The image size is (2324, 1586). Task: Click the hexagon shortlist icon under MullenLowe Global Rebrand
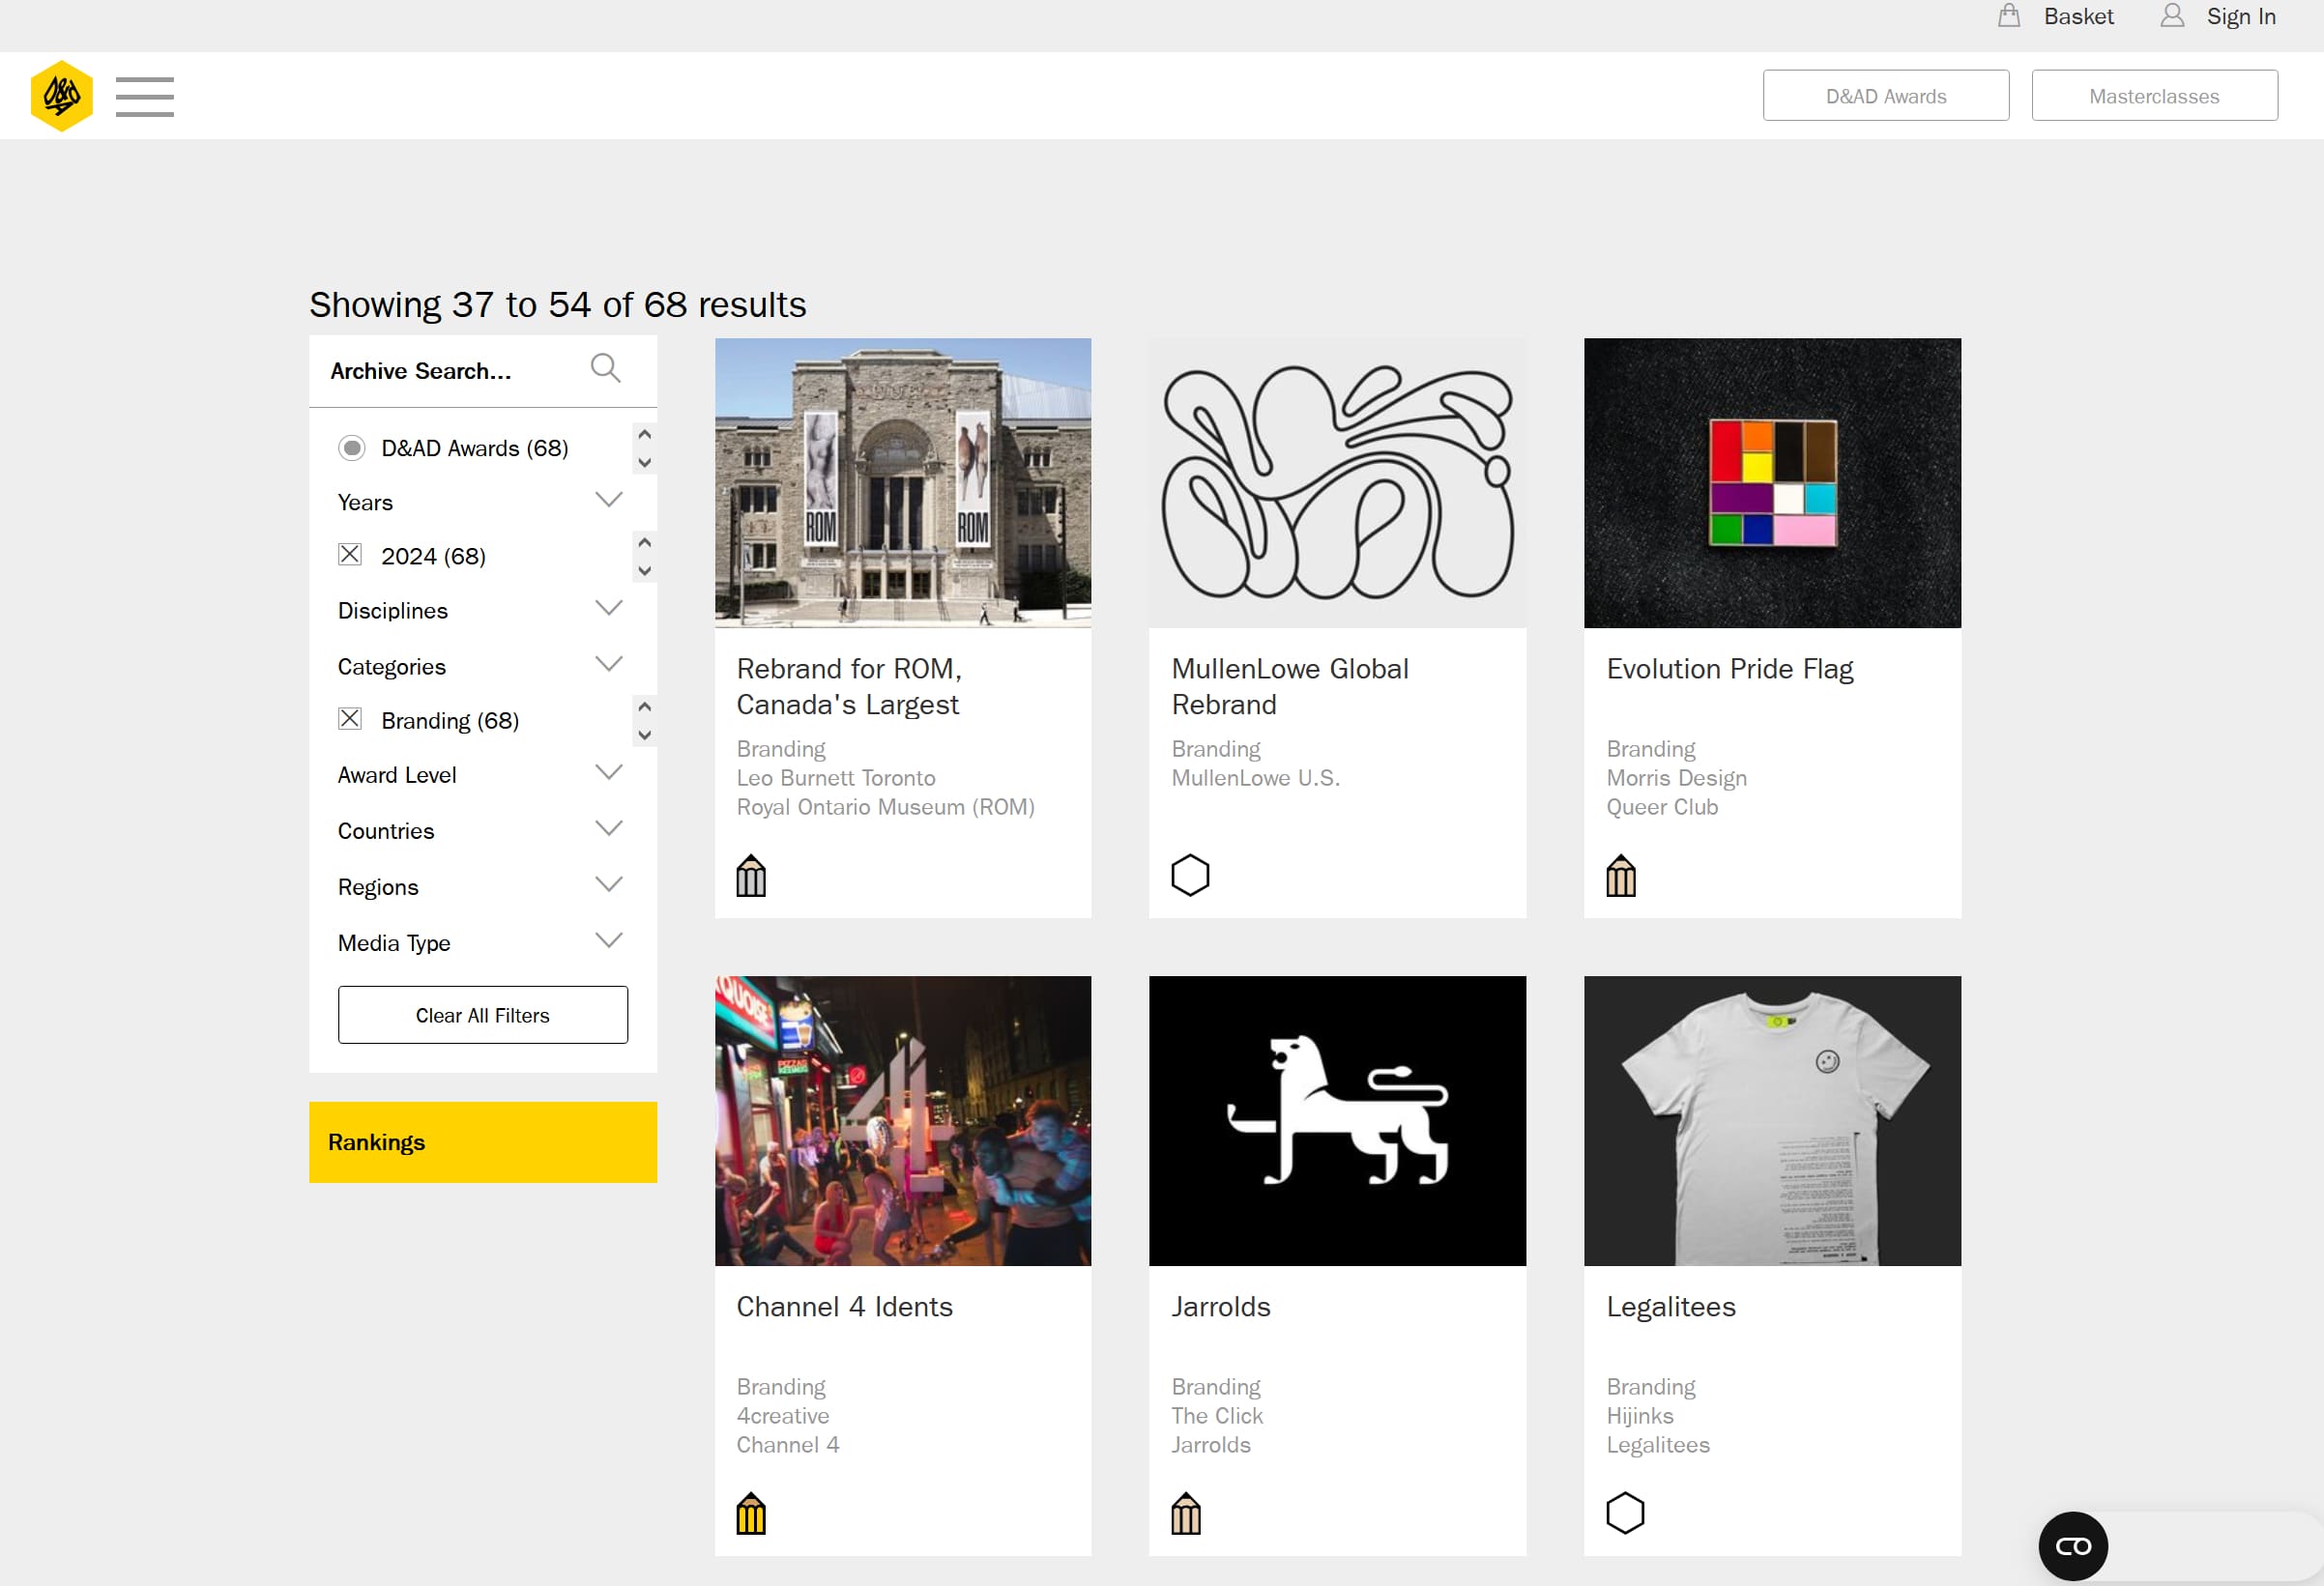(1190, 875)
